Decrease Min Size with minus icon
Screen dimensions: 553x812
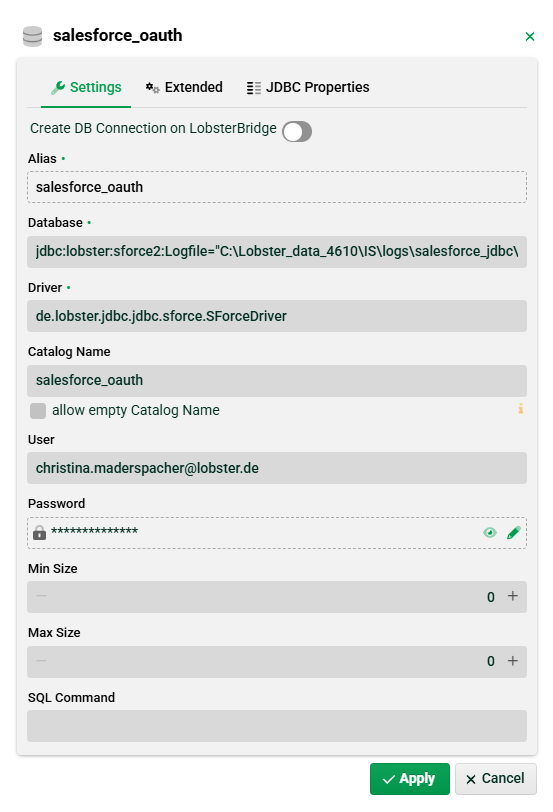tap(41, 596)
